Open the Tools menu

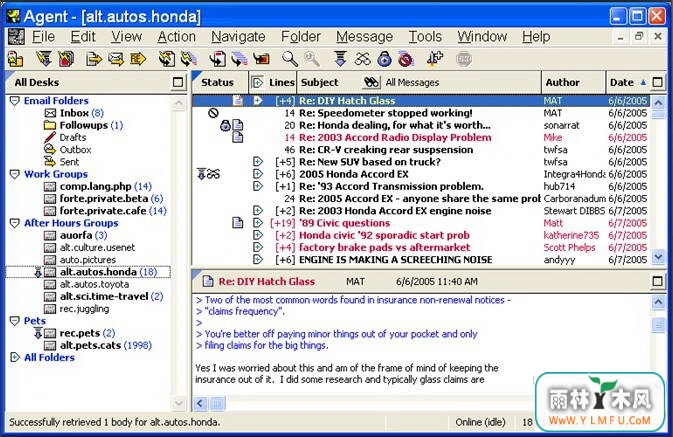point(425,37)
